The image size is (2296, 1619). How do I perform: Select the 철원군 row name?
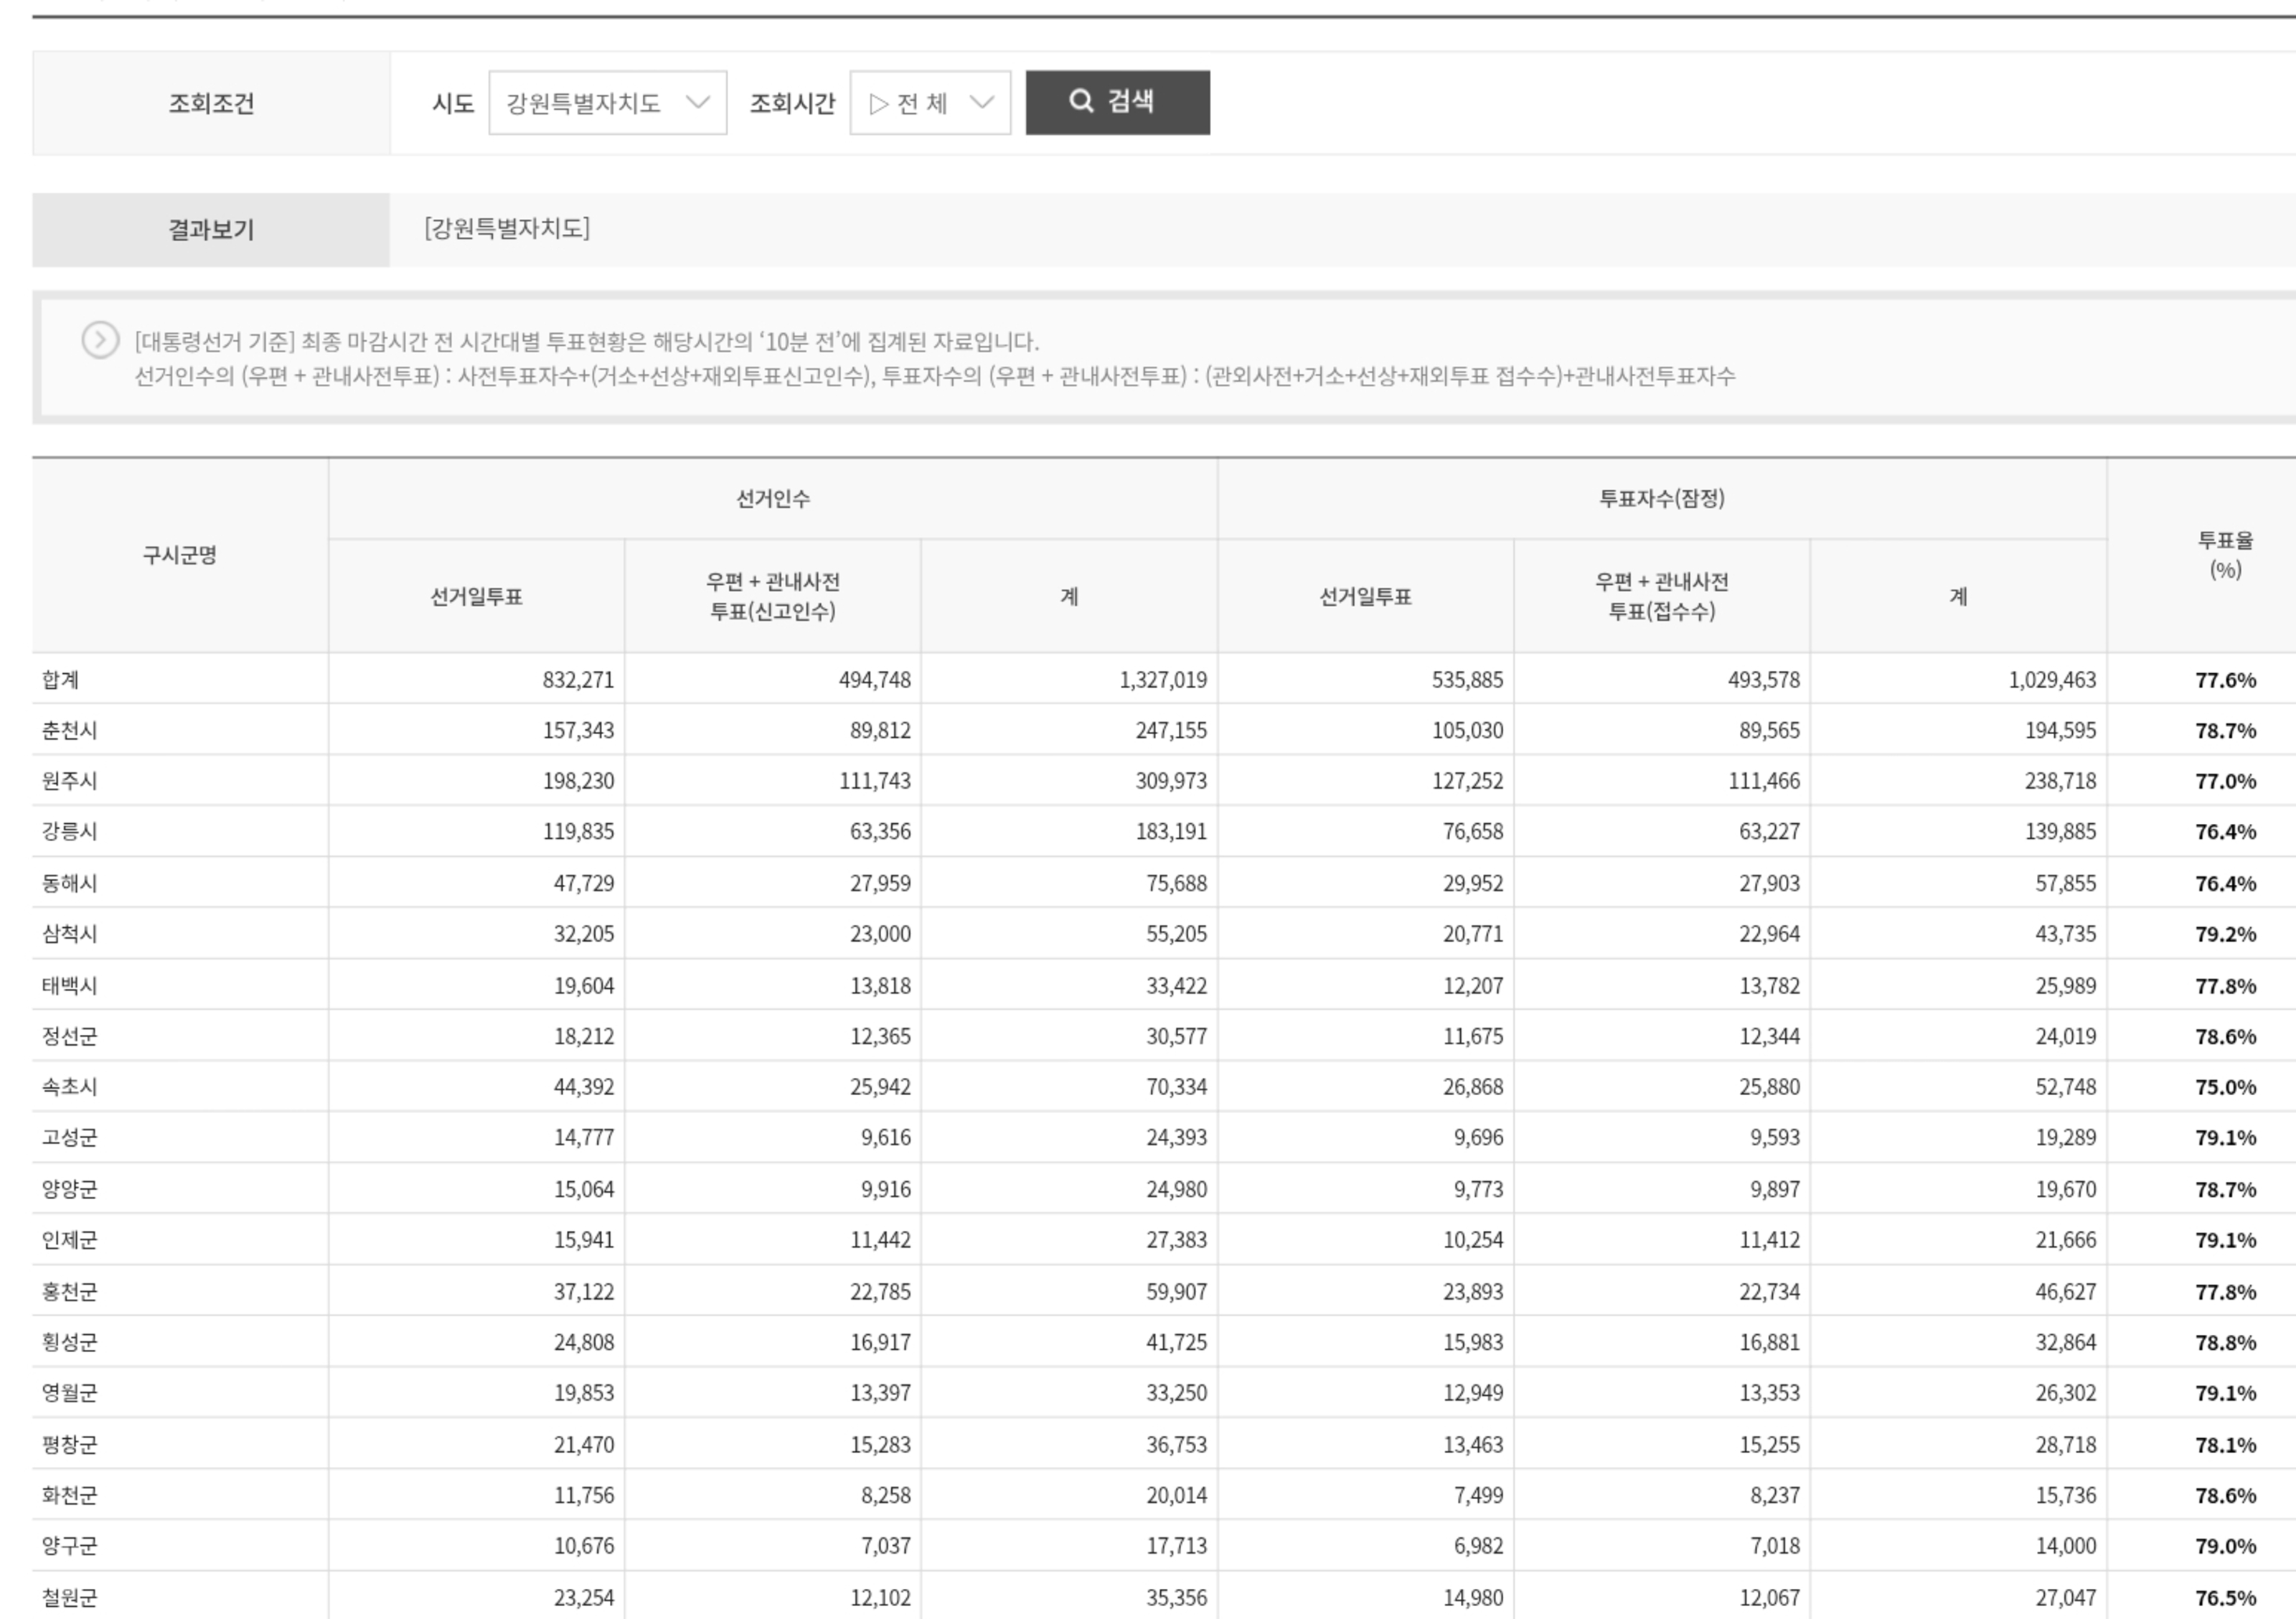[x=70, y=1597]
